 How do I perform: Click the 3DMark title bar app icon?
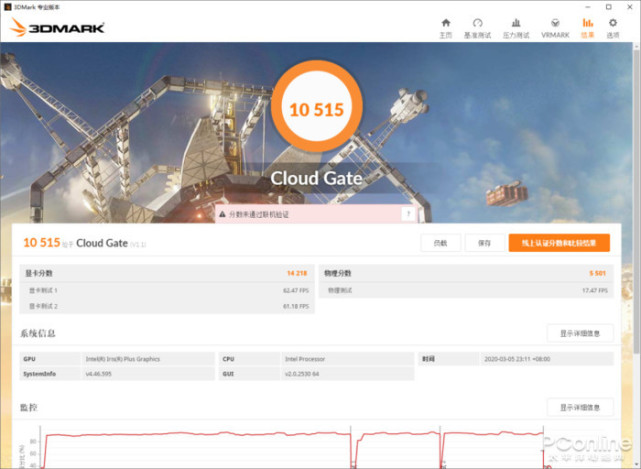click(7, 7)
